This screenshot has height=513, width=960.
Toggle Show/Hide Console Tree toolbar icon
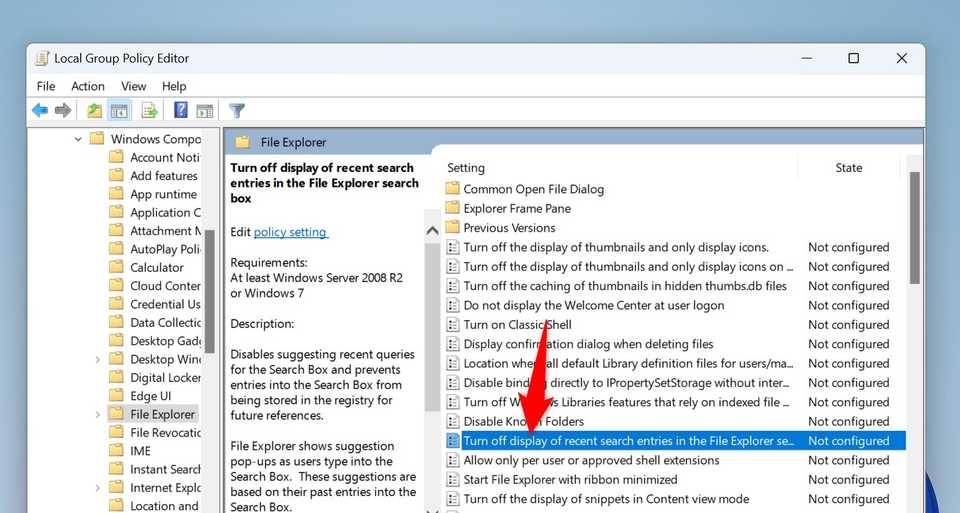(x=119, y=110)
